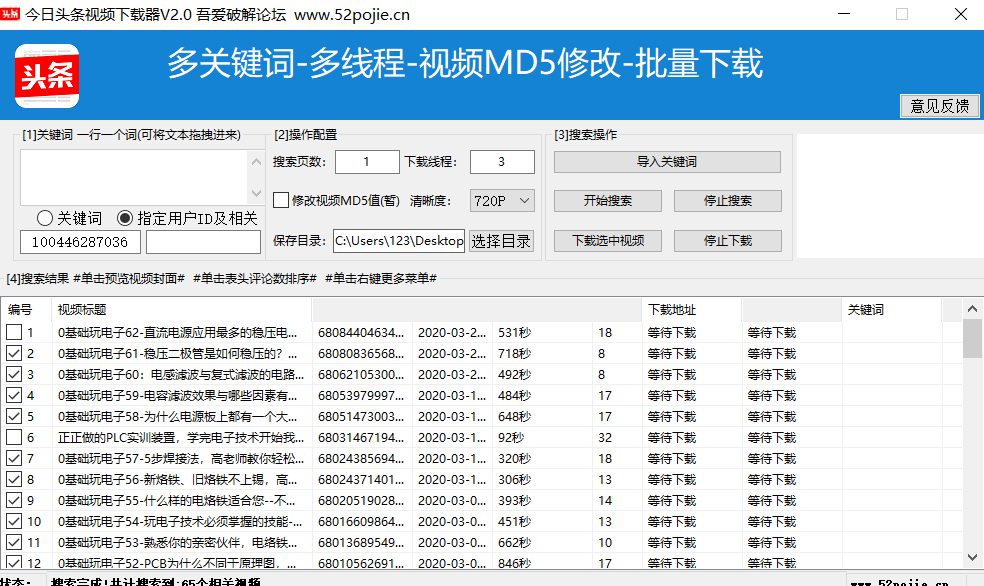The height and width of the screenshot is (586, 984).
Task: Click comment count 32 in row 6
Action: (x=605, y=438)
